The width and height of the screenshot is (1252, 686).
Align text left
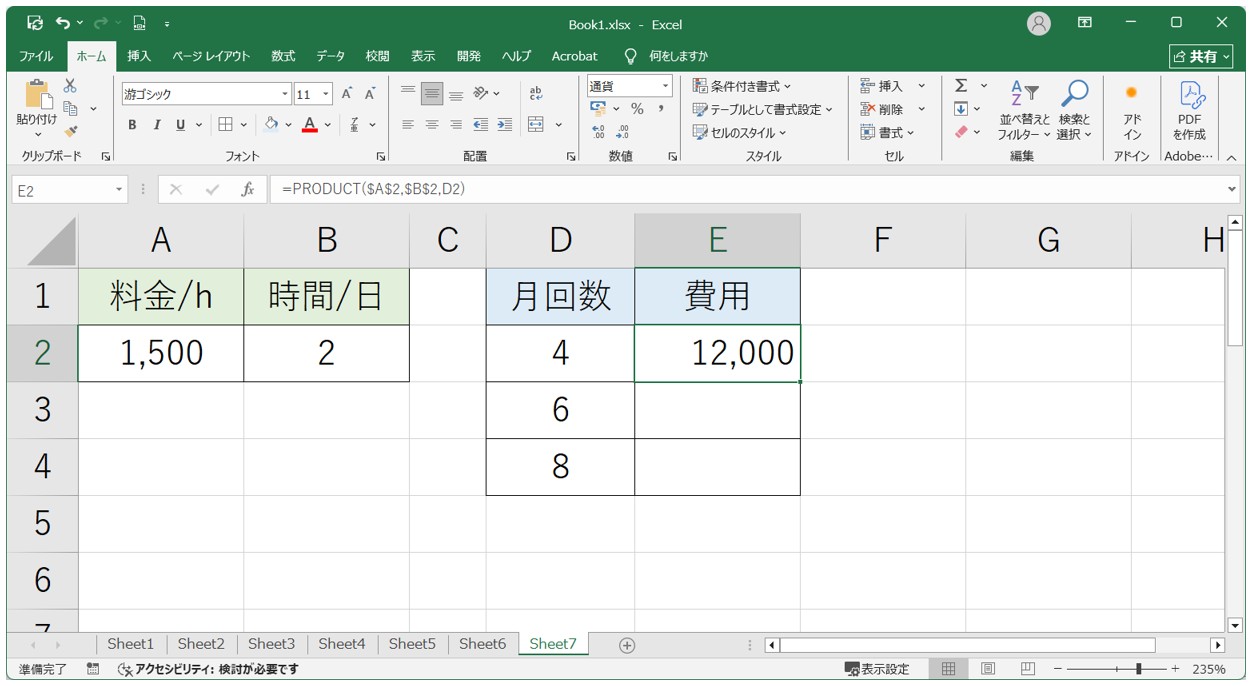[408, 125]
